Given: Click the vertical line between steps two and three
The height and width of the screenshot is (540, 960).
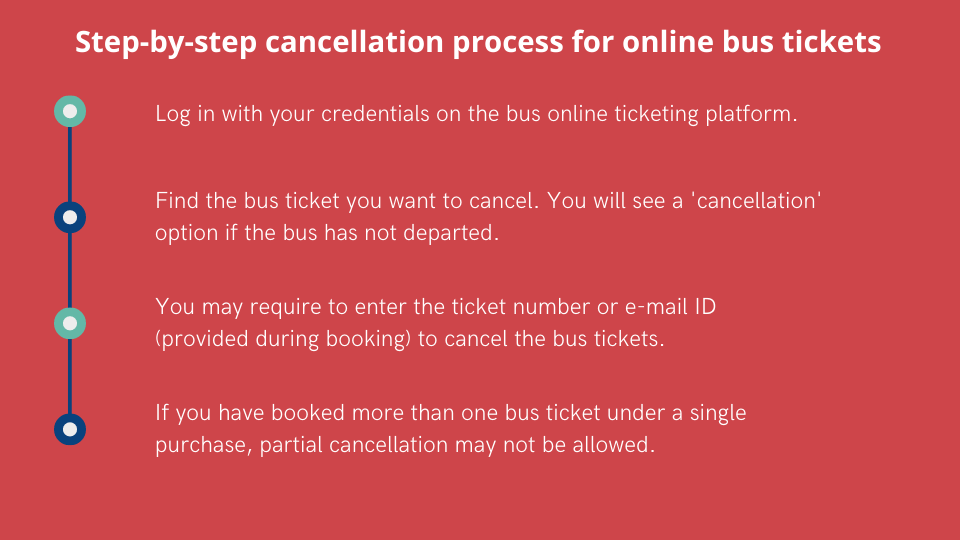Looking at the screenshot, I should click(x=70, y=270).
